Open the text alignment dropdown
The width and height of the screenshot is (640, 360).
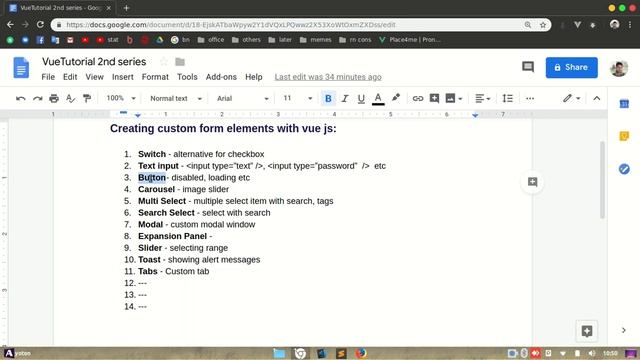482,98
